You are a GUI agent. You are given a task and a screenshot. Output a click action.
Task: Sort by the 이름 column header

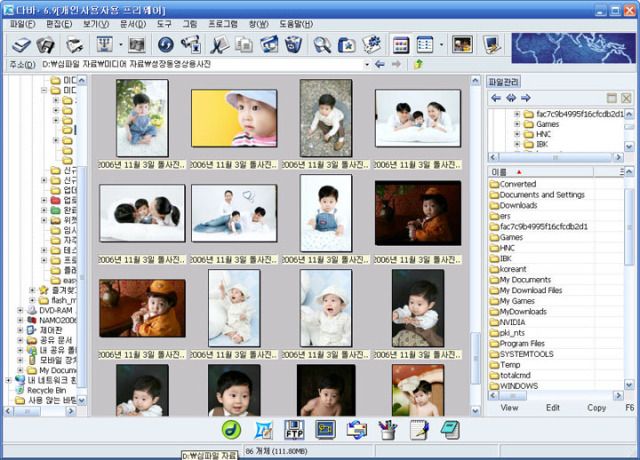(541, 172)
